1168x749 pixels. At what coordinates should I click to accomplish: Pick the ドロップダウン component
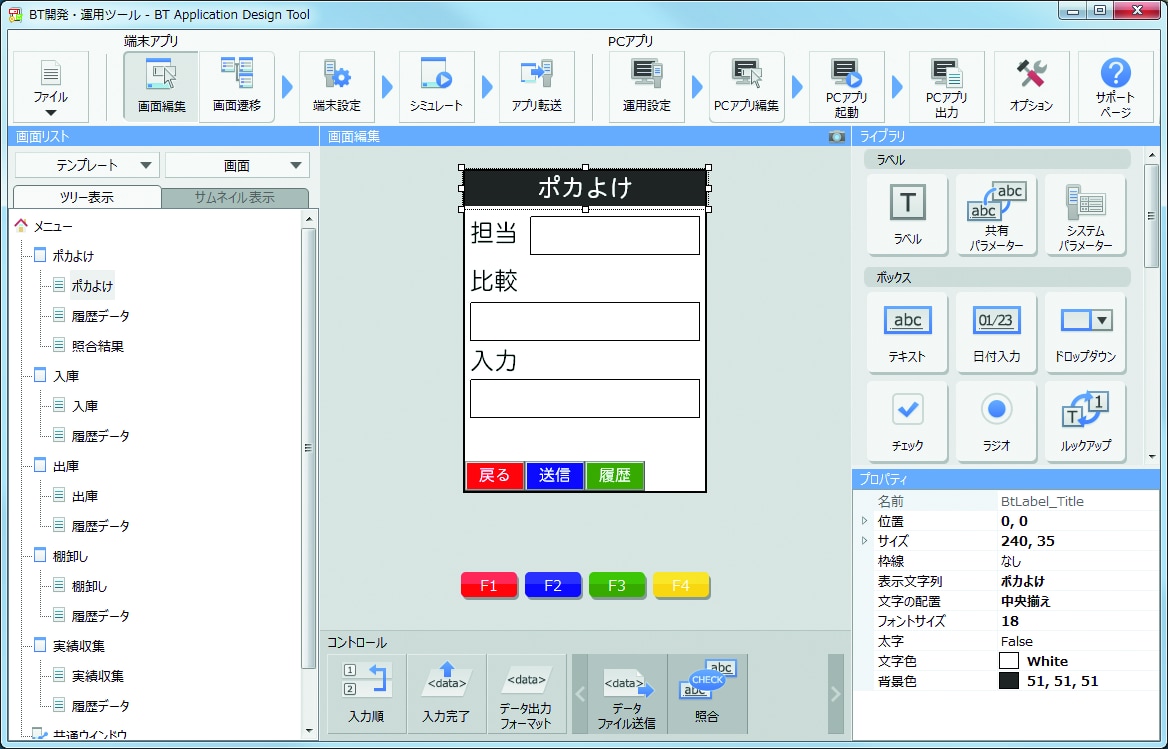click(x=1085, y=332)
